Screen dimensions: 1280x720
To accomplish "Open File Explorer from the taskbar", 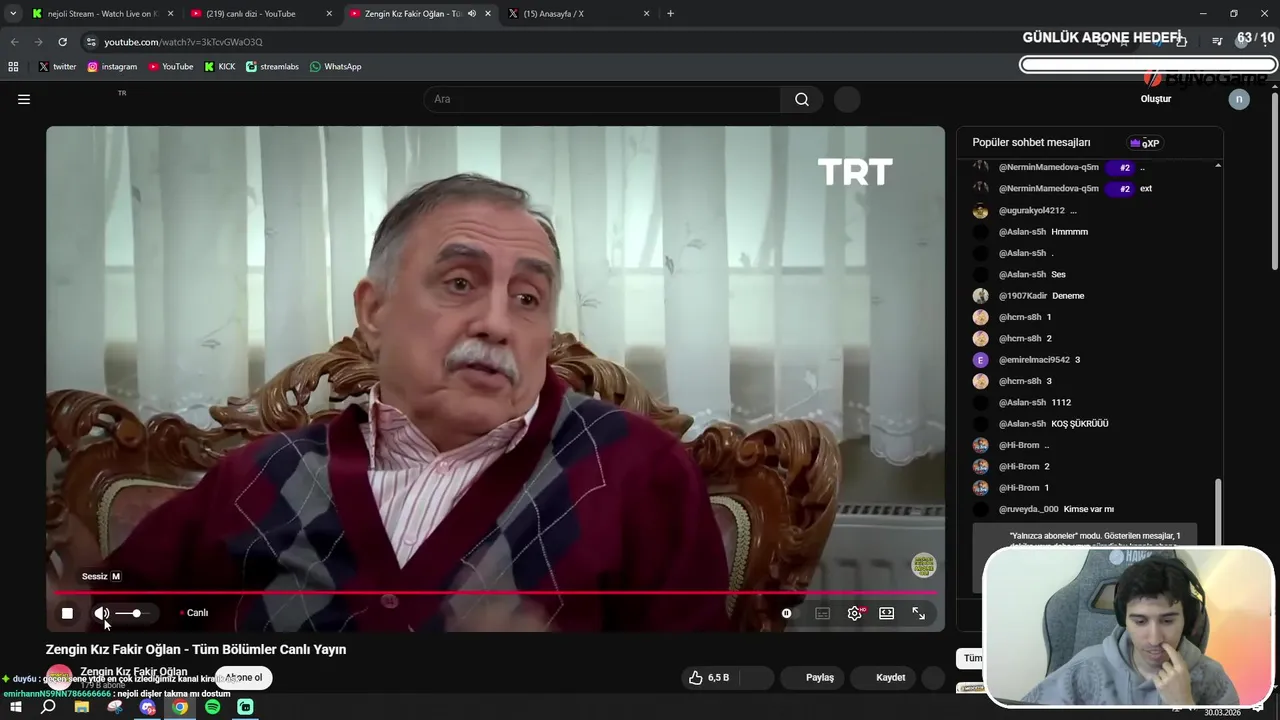I will pos(82,707).
